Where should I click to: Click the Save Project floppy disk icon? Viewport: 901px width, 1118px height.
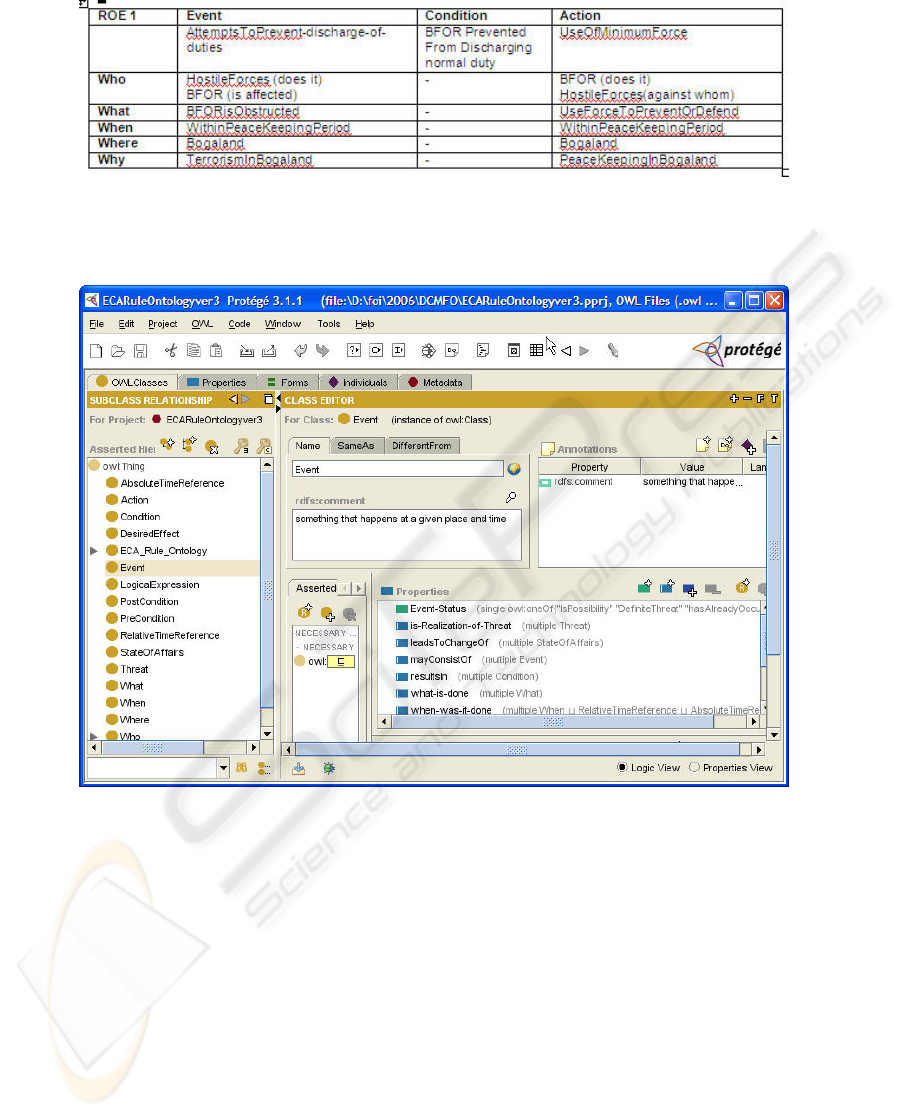click(140, 351)
